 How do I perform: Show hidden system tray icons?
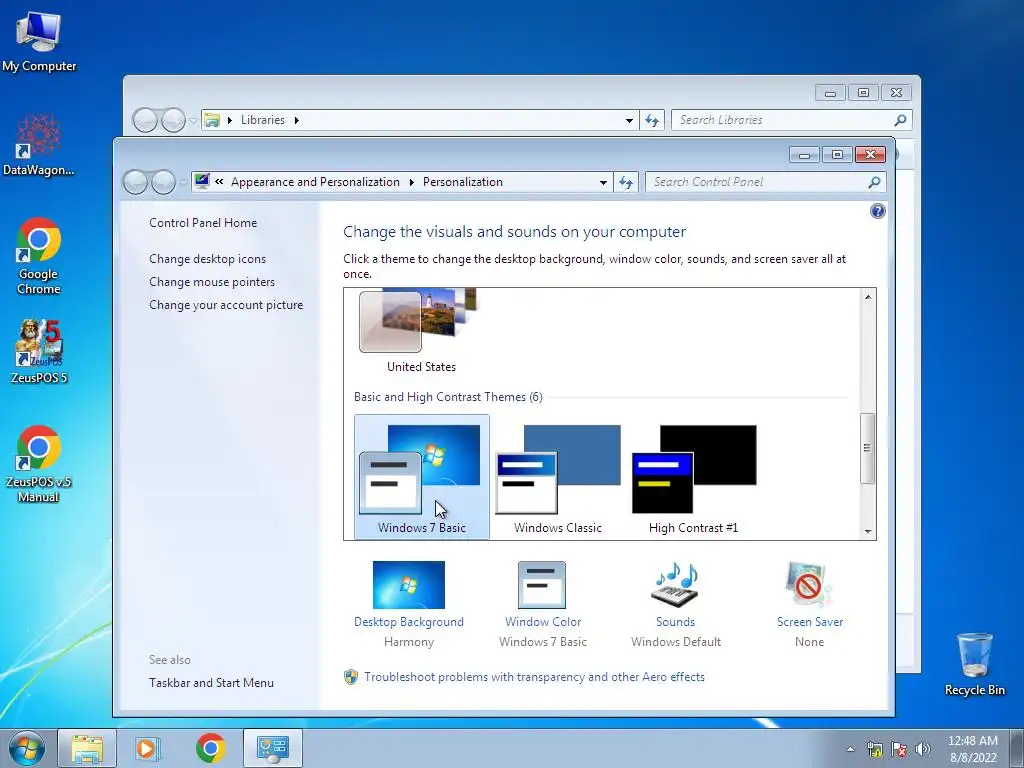click(850, 749)
